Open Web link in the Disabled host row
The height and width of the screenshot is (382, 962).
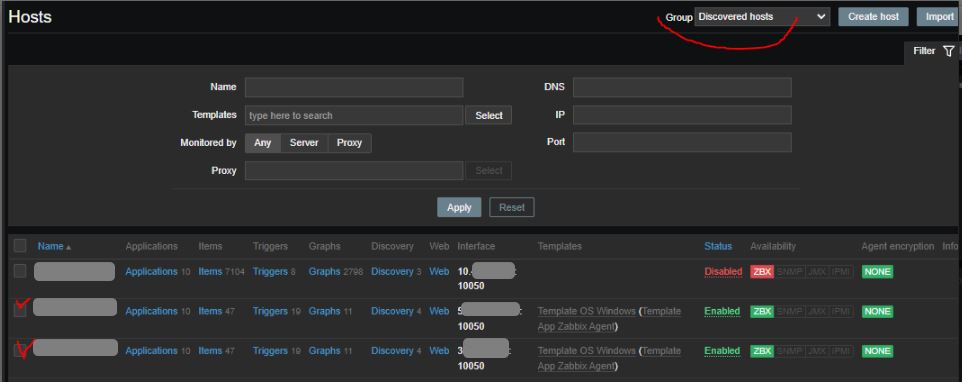point(439,271)
